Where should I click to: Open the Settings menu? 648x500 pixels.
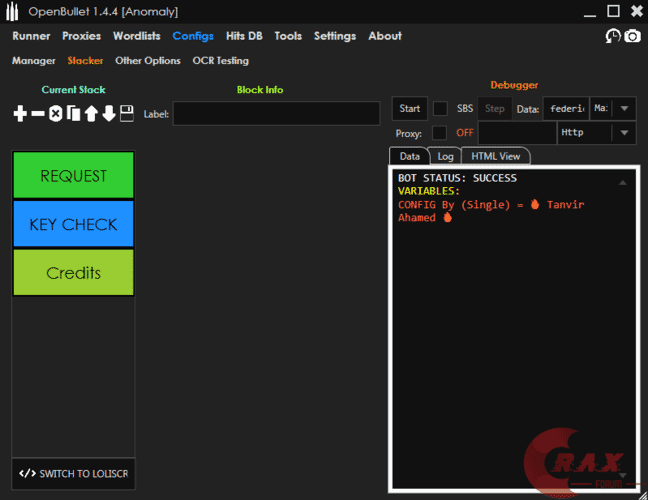[x=335, y=36]
